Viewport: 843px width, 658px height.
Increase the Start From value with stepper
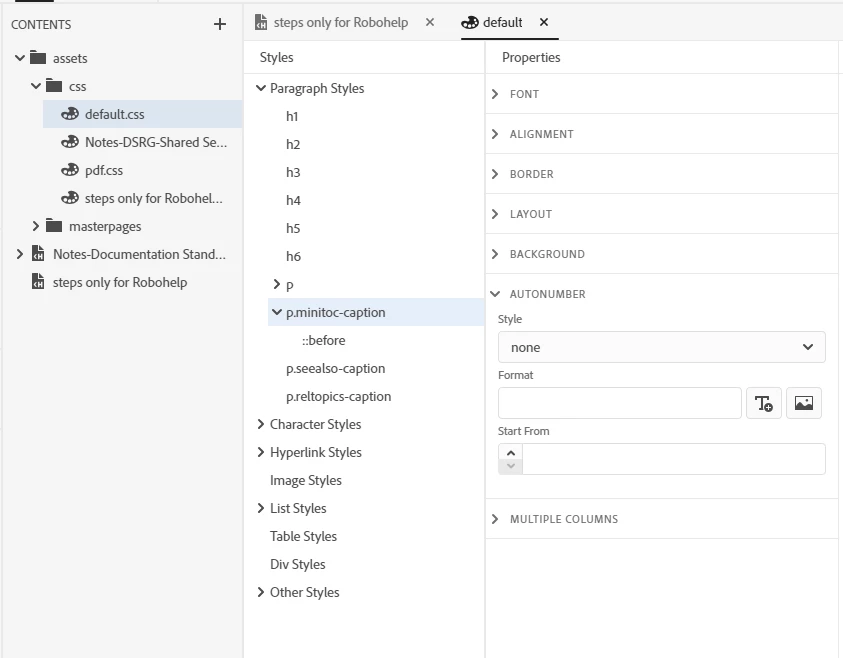[x=511, y=453]
